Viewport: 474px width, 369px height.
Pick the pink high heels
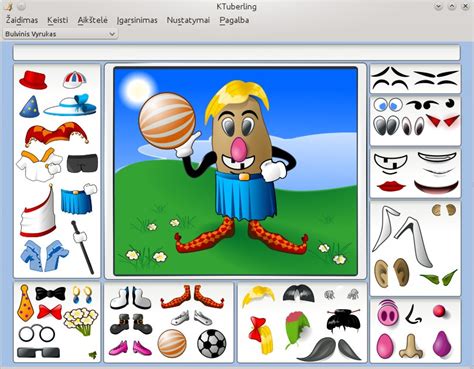130,348
